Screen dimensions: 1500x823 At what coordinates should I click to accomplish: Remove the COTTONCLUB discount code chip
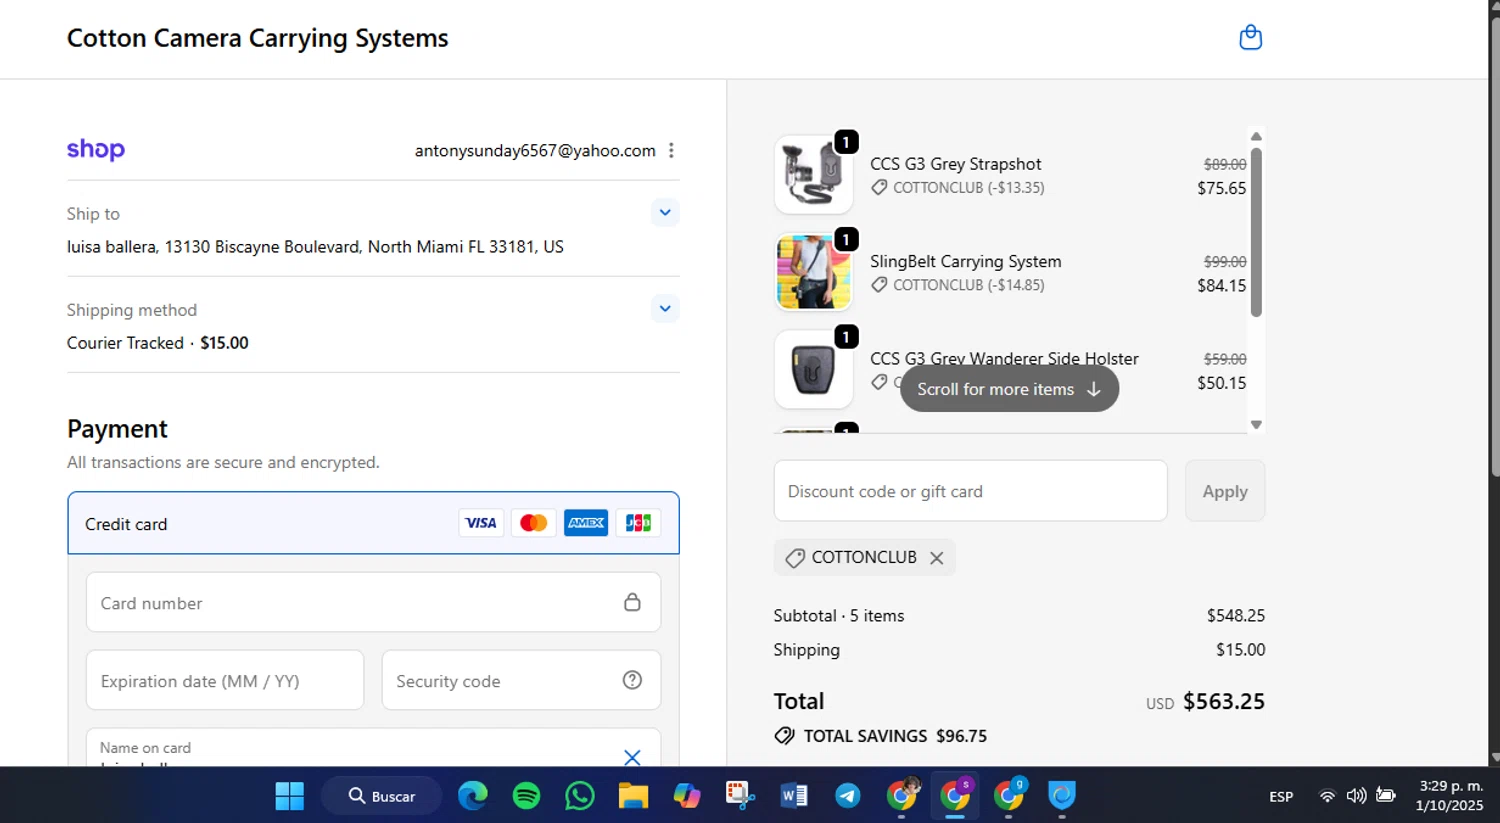pos(936,558)
